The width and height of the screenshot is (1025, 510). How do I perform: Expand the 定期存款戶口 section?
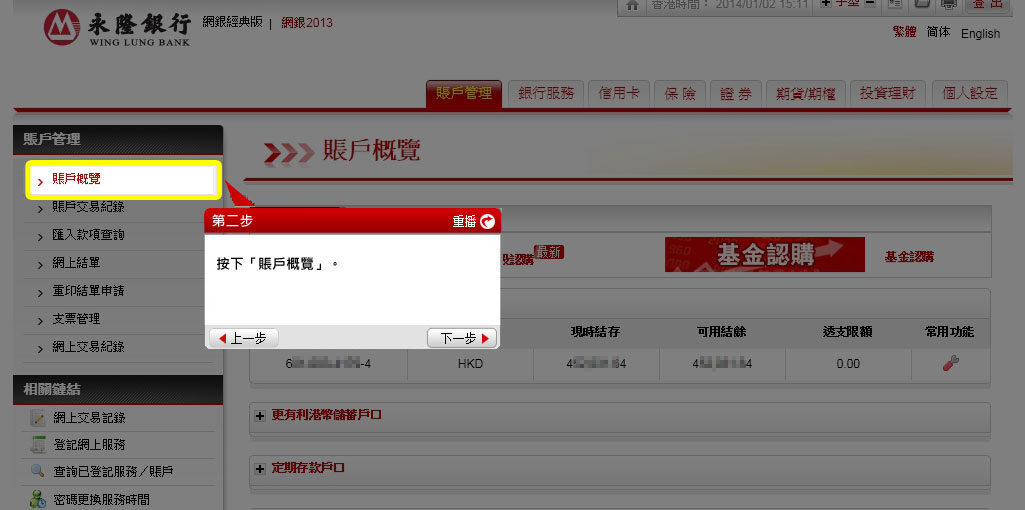click(x=260, y=468)
